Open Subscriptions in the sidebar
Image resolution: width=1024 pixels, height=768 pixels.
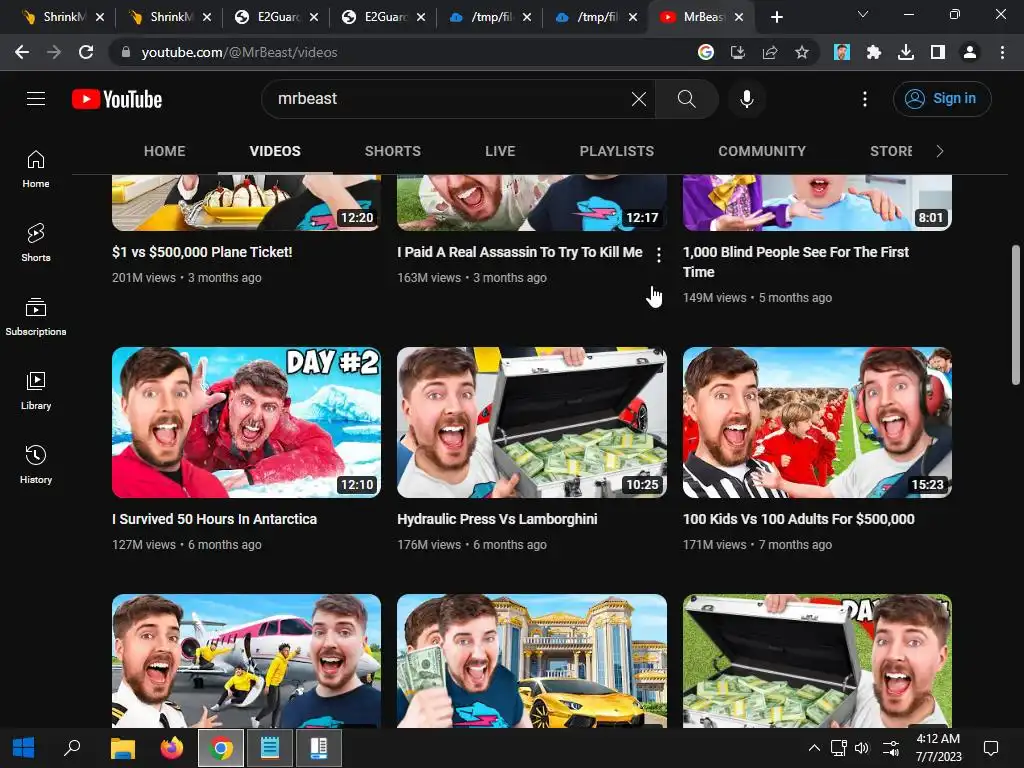(36, 317)
